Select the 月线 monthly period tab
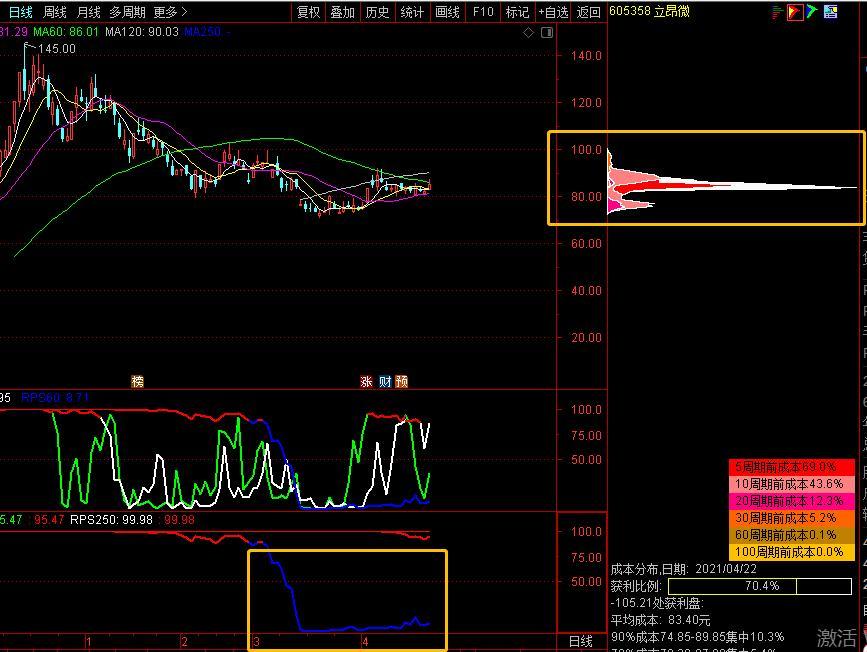 pos(88,12)
